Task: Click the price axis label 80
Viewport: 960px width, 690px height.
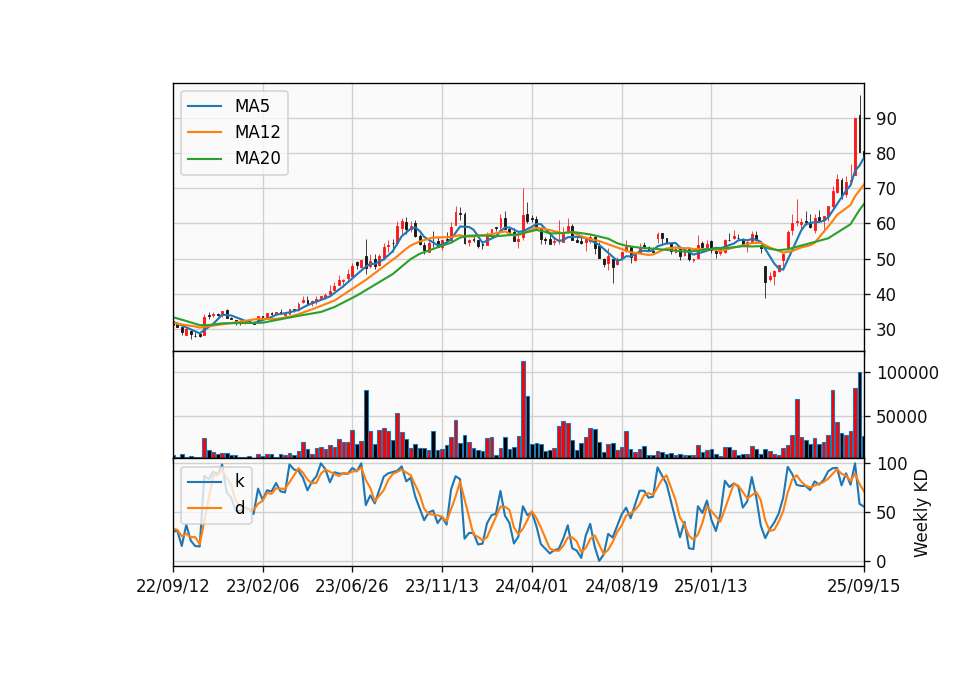Action: (x=886, y=154)
